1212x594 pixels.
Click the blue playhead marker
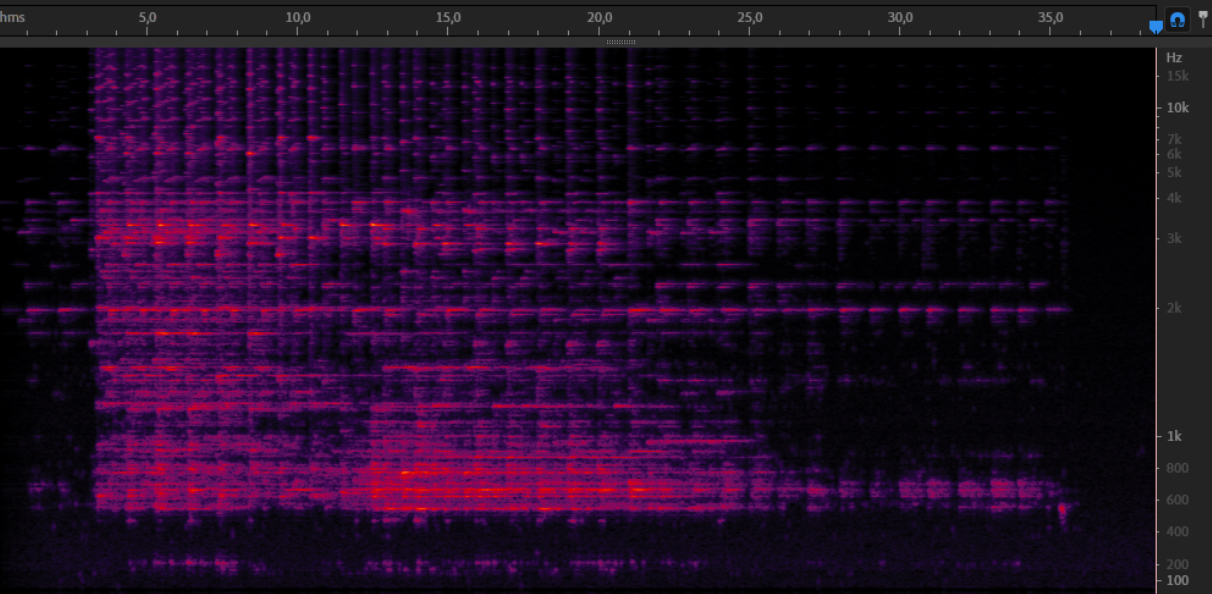pos(1155,27)
